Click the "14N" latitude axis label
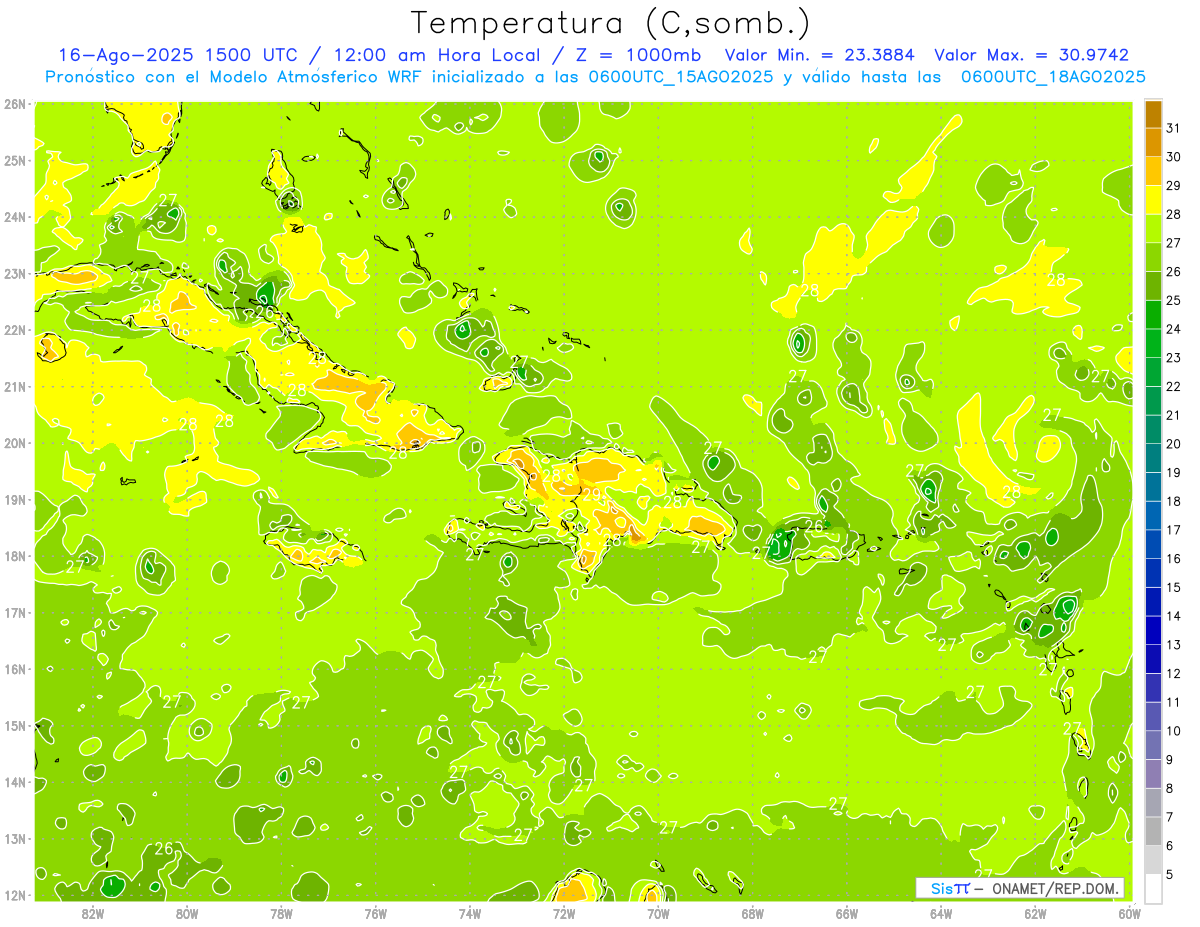 click(x=14, y=782)
